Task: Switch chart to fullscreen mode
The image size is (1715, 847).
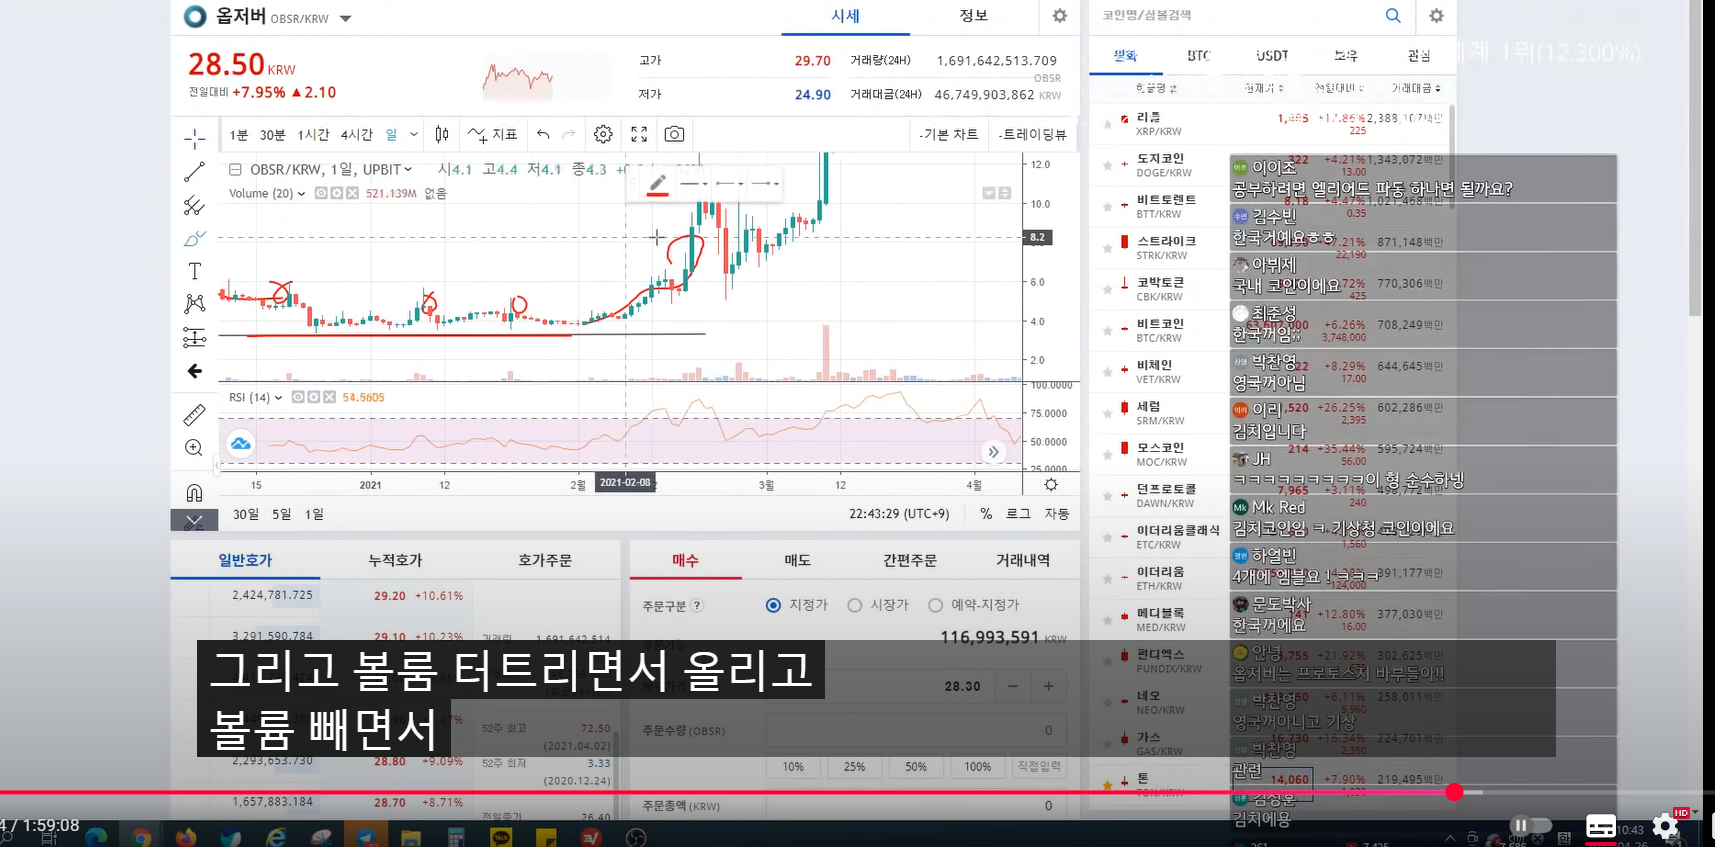Action: [x=639, y=134]
